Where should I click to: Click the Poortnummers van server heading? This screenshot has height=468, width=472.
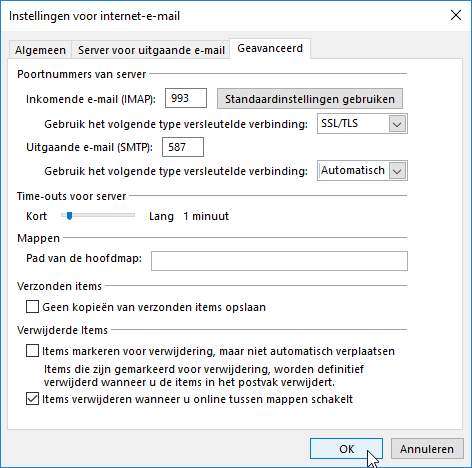82,74
